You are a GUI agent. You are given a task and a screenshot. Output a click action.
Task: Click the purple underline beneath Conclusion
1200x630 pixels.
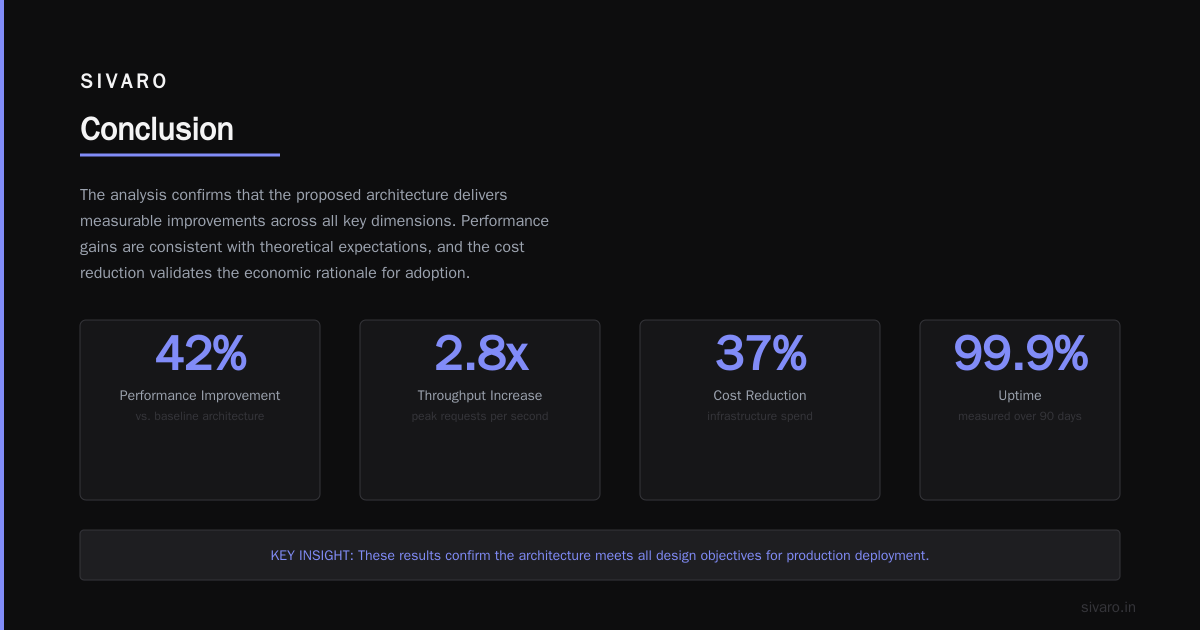(x=180, y=155)
